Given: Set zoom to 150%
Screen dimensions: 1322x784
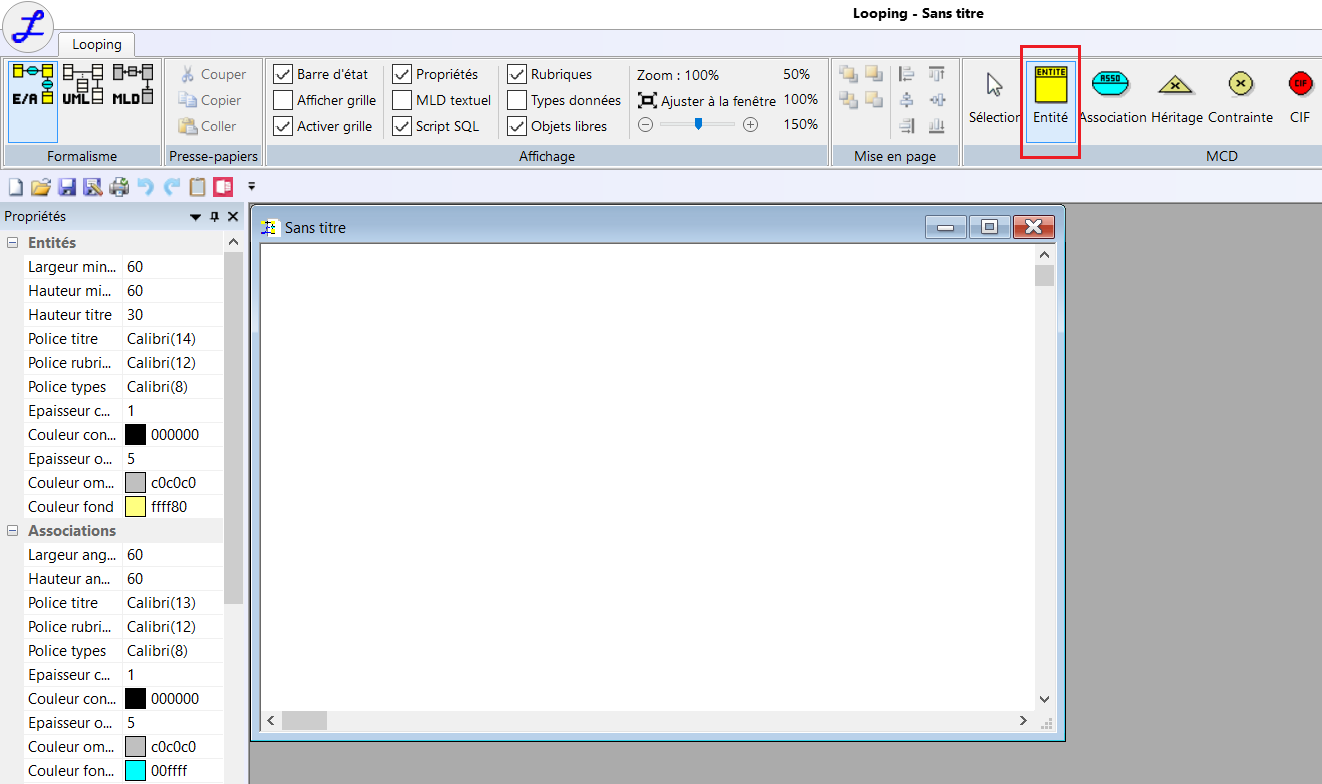Looking at the screenshot, I should (x=801, y=125).
